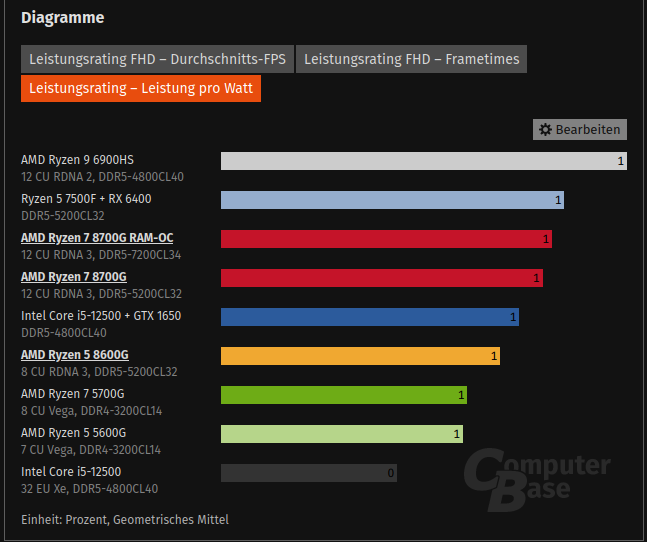Click the Einheit: Prozent, Geometrisches Mittel note
Image resolution: width=647 pixels, height=542 pixels.
tap(125, 520)
